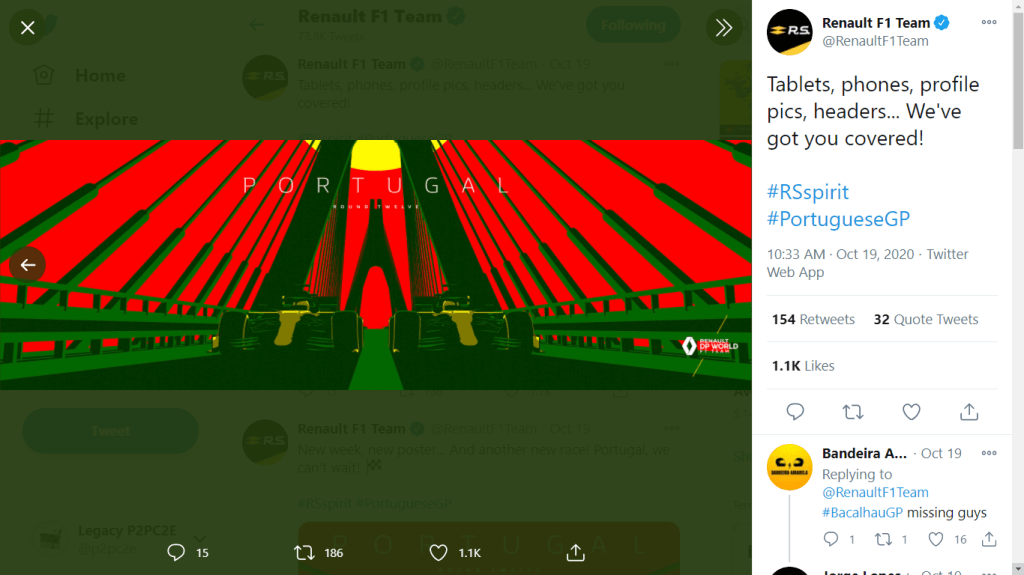
Task: Show the 1.1K Likes list
Action: [x=803, y=366]
